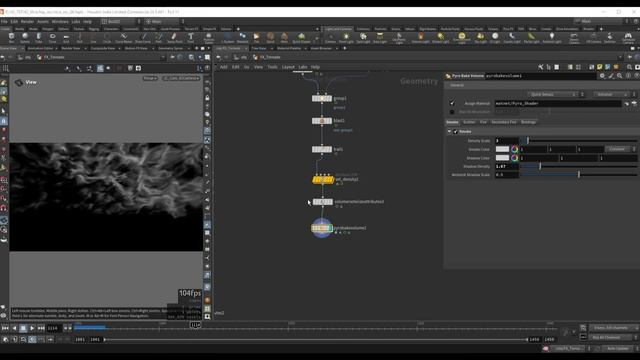Select the Camera shelf tool
The height and width of the screenshot is (360, 640).
coord(330,38)
